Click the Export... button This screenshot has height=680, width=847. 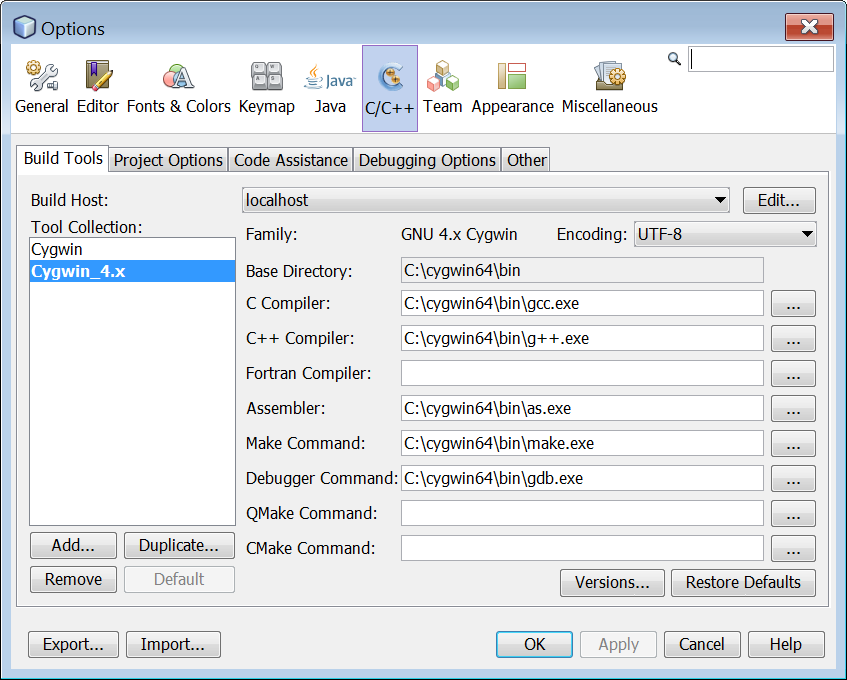[x=73, y=644]
